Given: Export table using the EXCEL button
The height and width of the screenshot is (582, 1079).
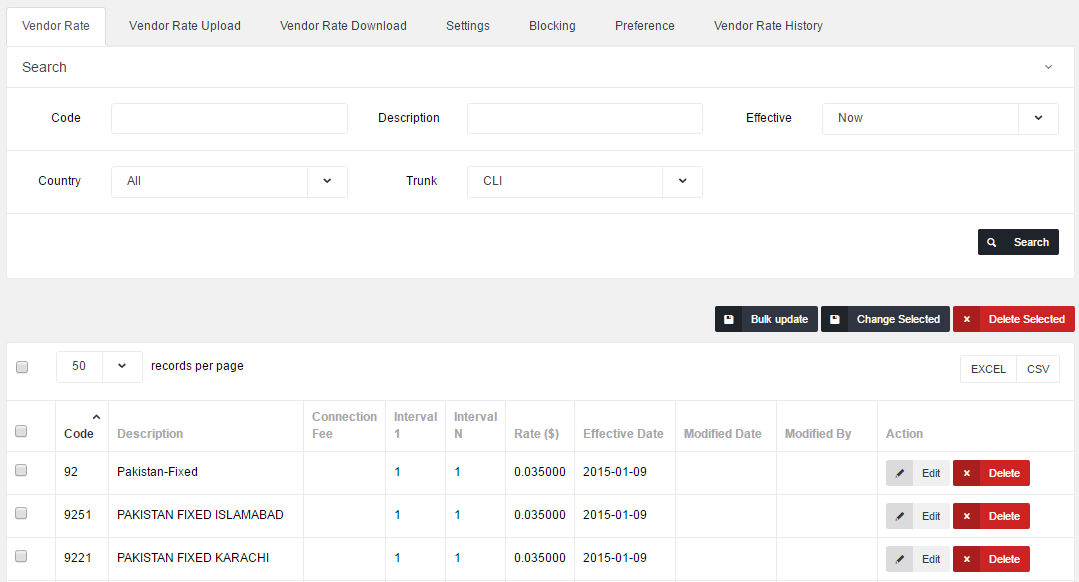Looking at the screenshot, I should pyautogui.click(x=988, y=369).
